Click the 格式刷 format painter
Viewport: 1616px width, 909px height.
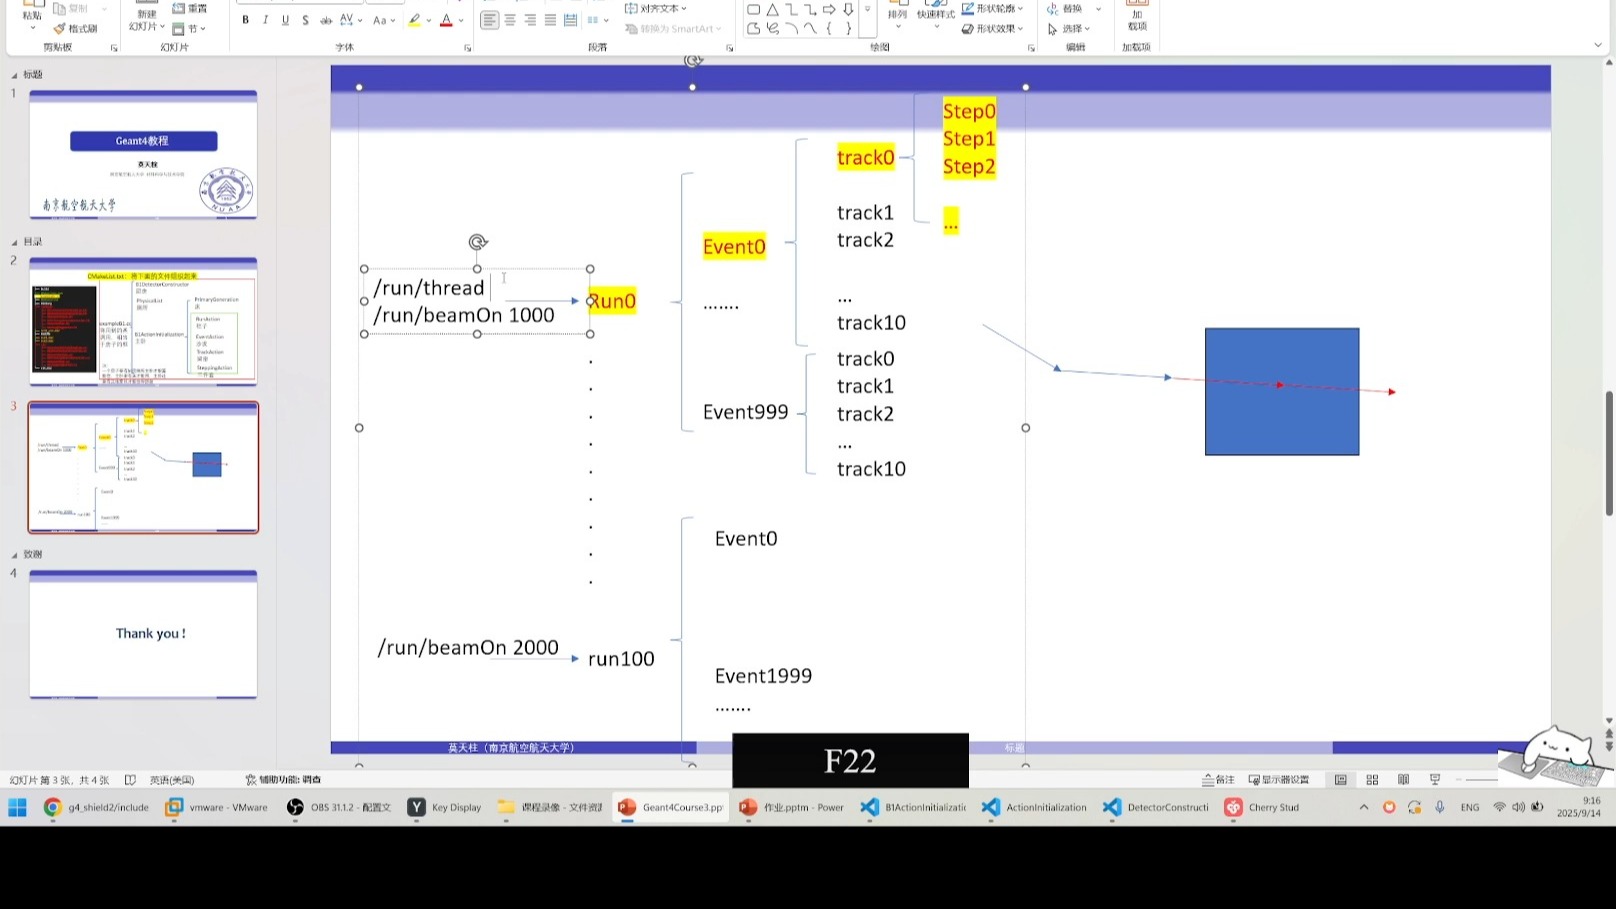click(76, 28)
